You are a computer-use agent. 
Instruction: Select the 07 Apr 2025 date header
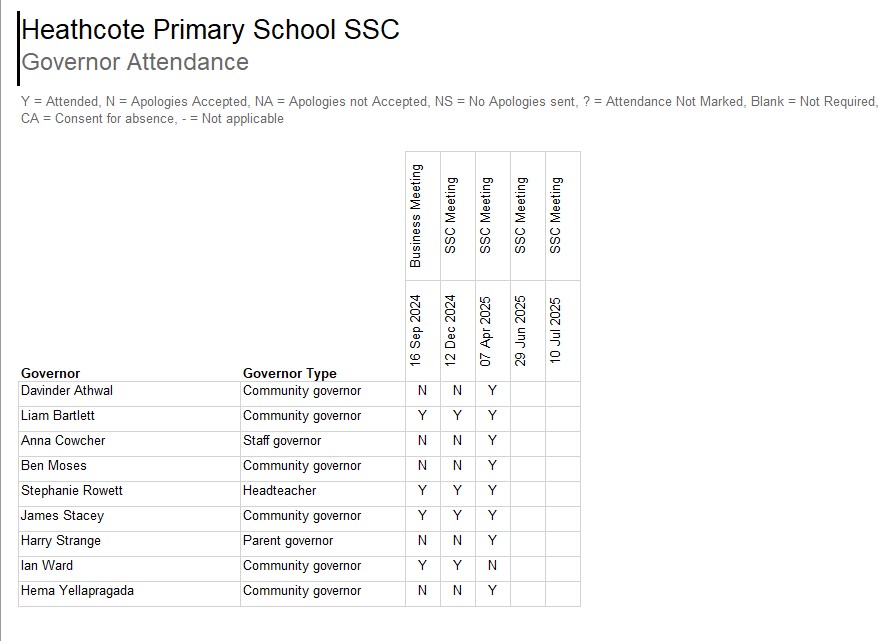(487, 330)
